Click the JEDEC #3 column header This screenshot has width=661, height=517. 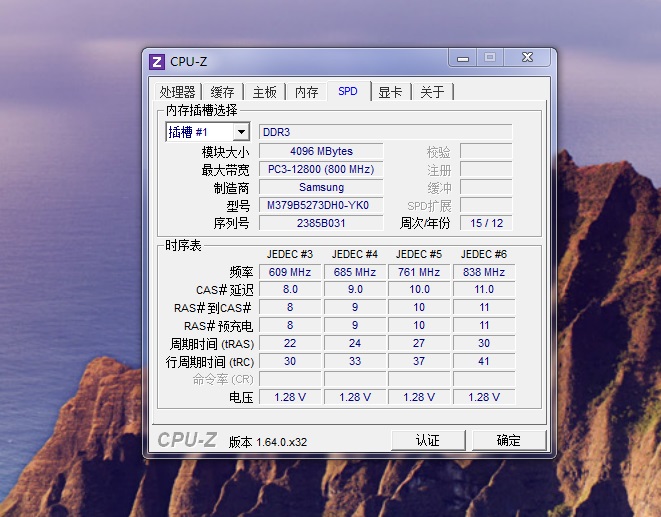[290, 254]
